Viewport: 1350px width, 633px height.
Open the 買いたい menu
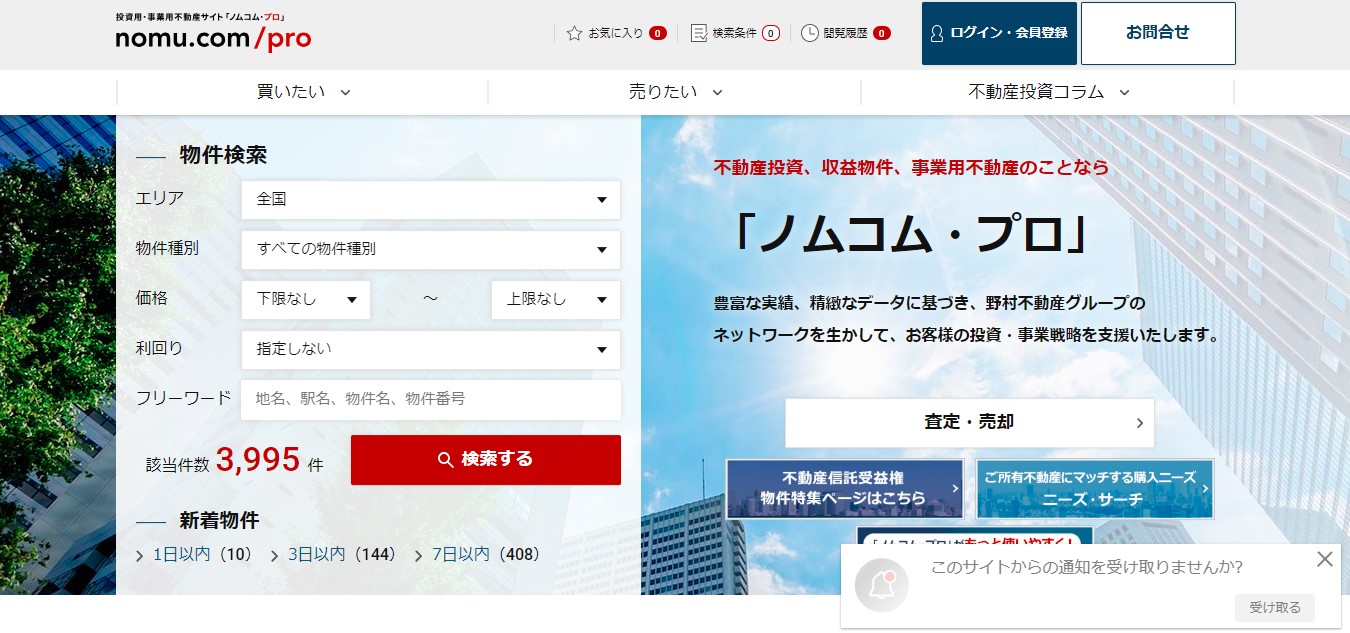[x=303, y=92]
